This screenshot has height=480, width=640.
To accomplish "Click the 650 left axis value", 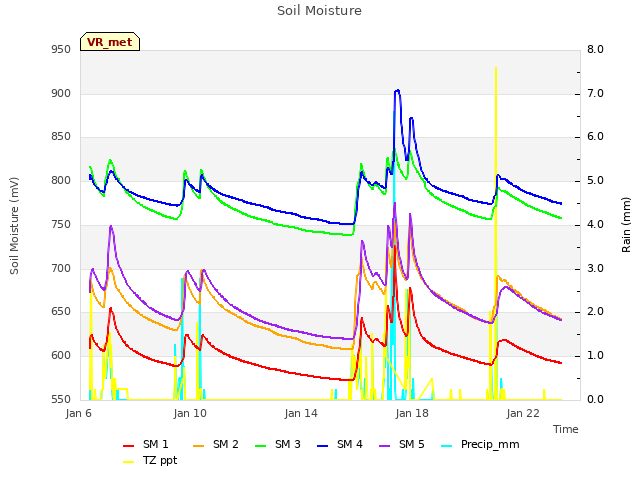I will point(61,312).
